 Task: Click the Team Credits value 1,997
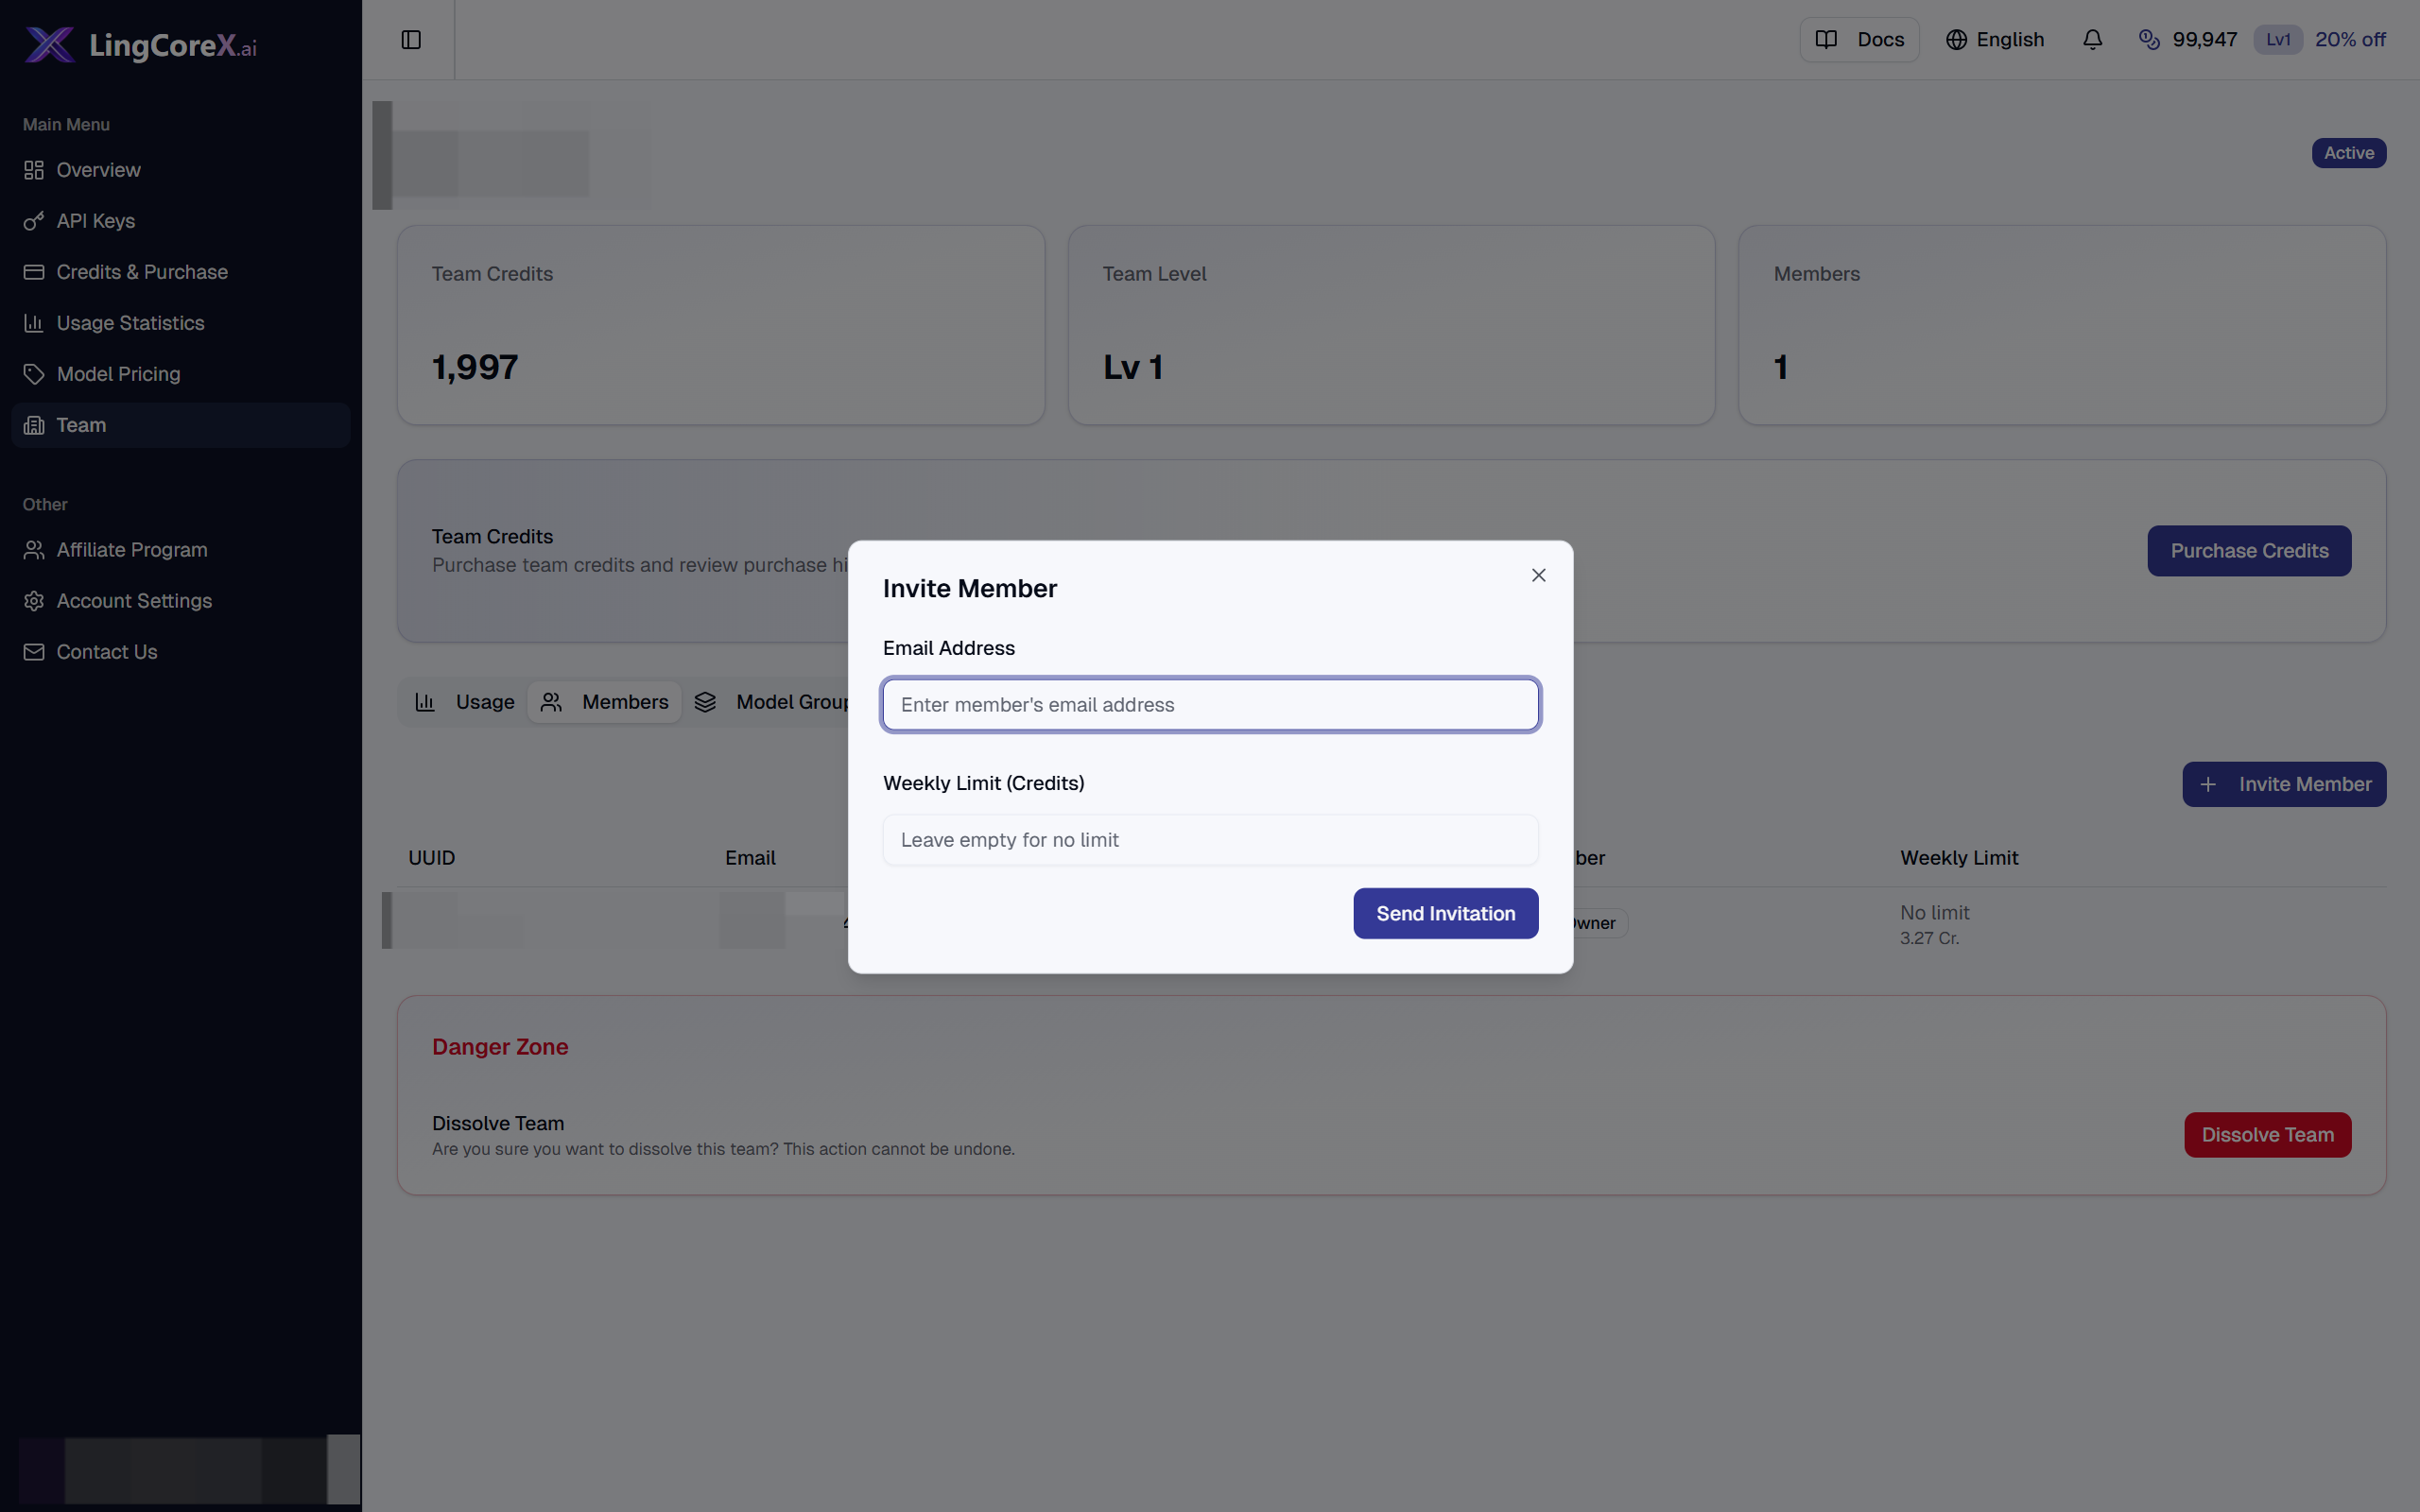(475, 367)
